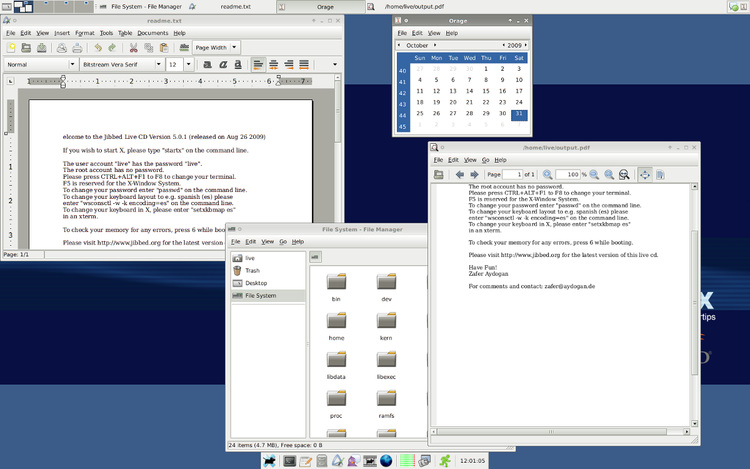Align text left
This screenshot has width=750, height=469.
coord(258,64)
